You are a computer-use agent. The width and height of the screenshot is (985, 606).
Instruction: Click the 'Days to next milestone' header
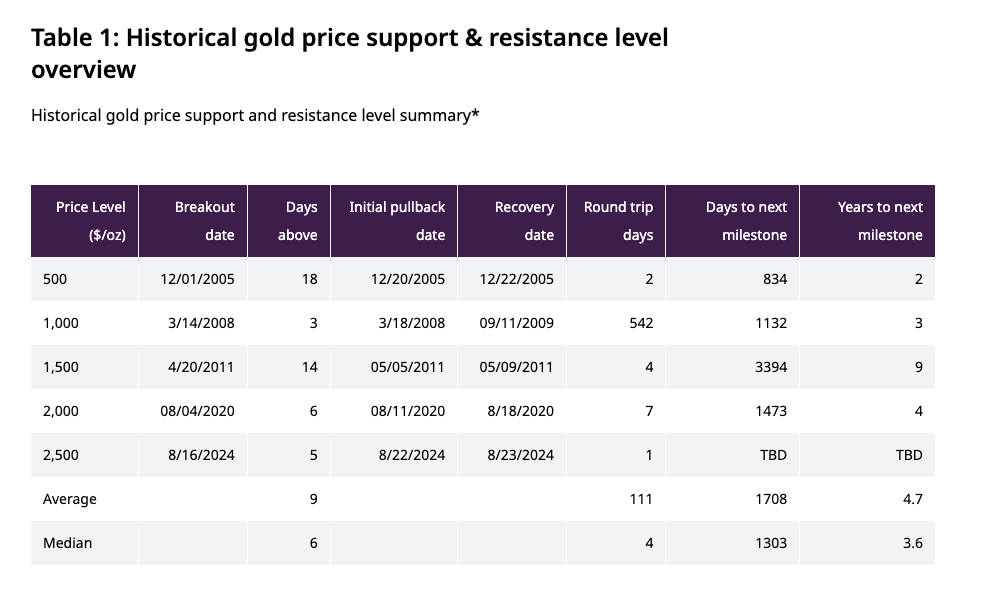[746, 221]
